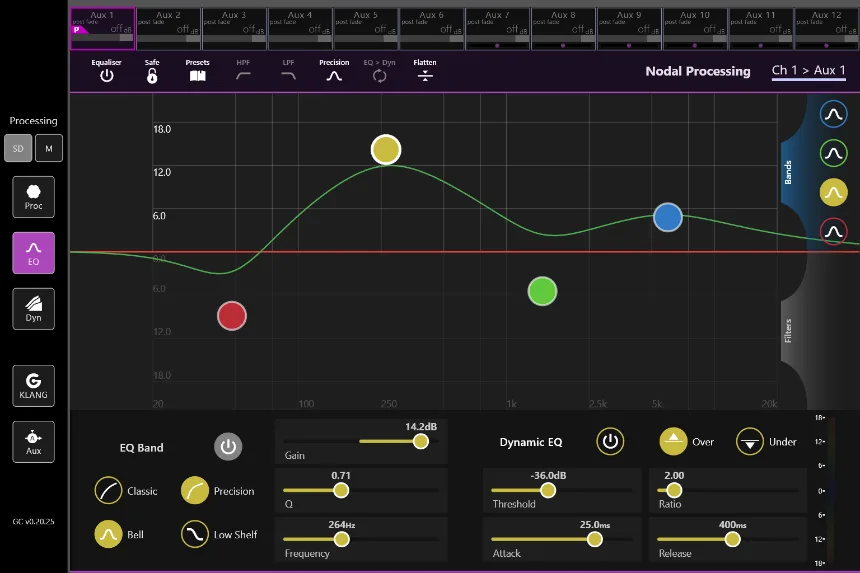
Task: Open the Filters side tab
Action: click(x=788, y=331)
